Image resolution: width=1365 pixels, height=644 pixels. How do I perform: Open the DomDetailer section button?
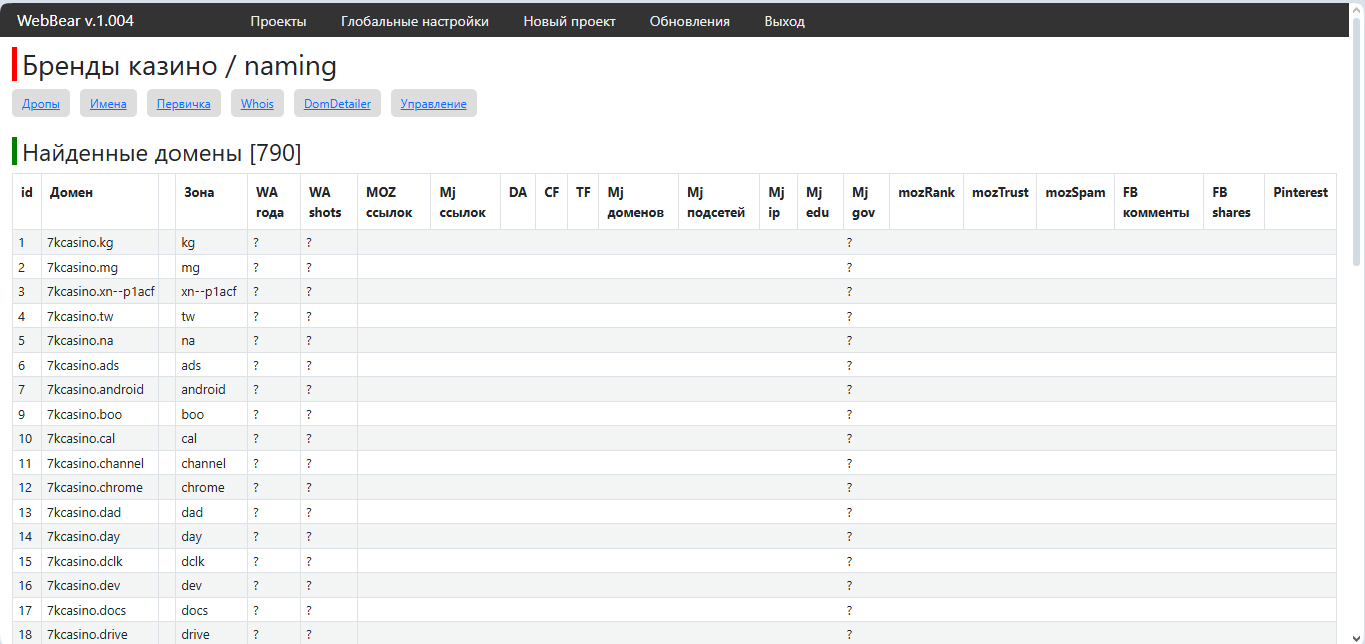tap(337, 103)
